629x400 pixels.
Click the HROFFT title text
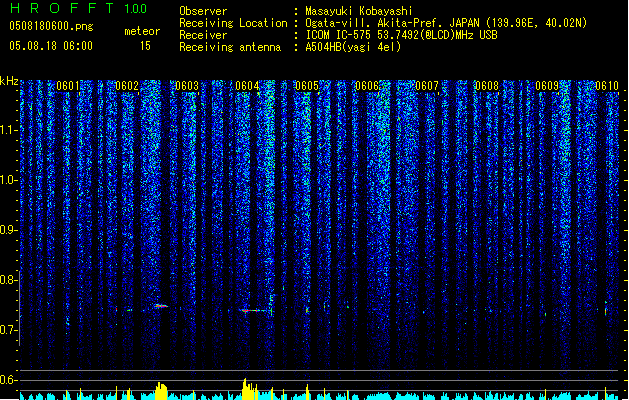62,8
